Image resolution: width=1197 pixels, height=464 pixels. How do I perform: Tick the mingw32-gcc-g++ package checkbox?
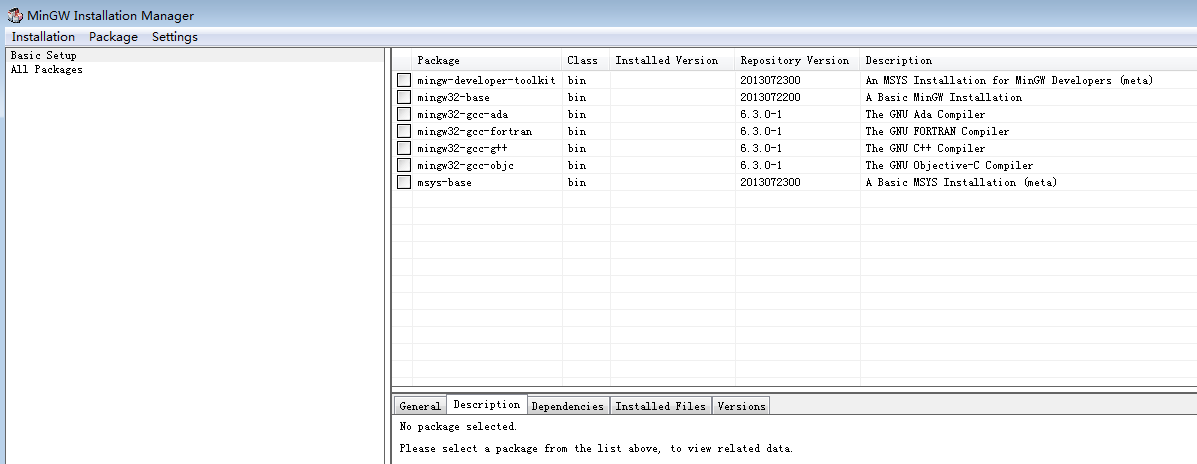point(404,148)
